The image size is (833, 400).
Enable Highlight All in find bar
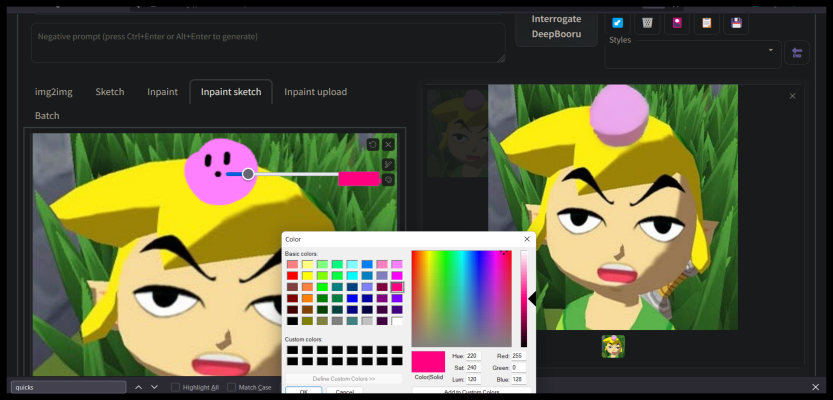(x=175, y=387)
